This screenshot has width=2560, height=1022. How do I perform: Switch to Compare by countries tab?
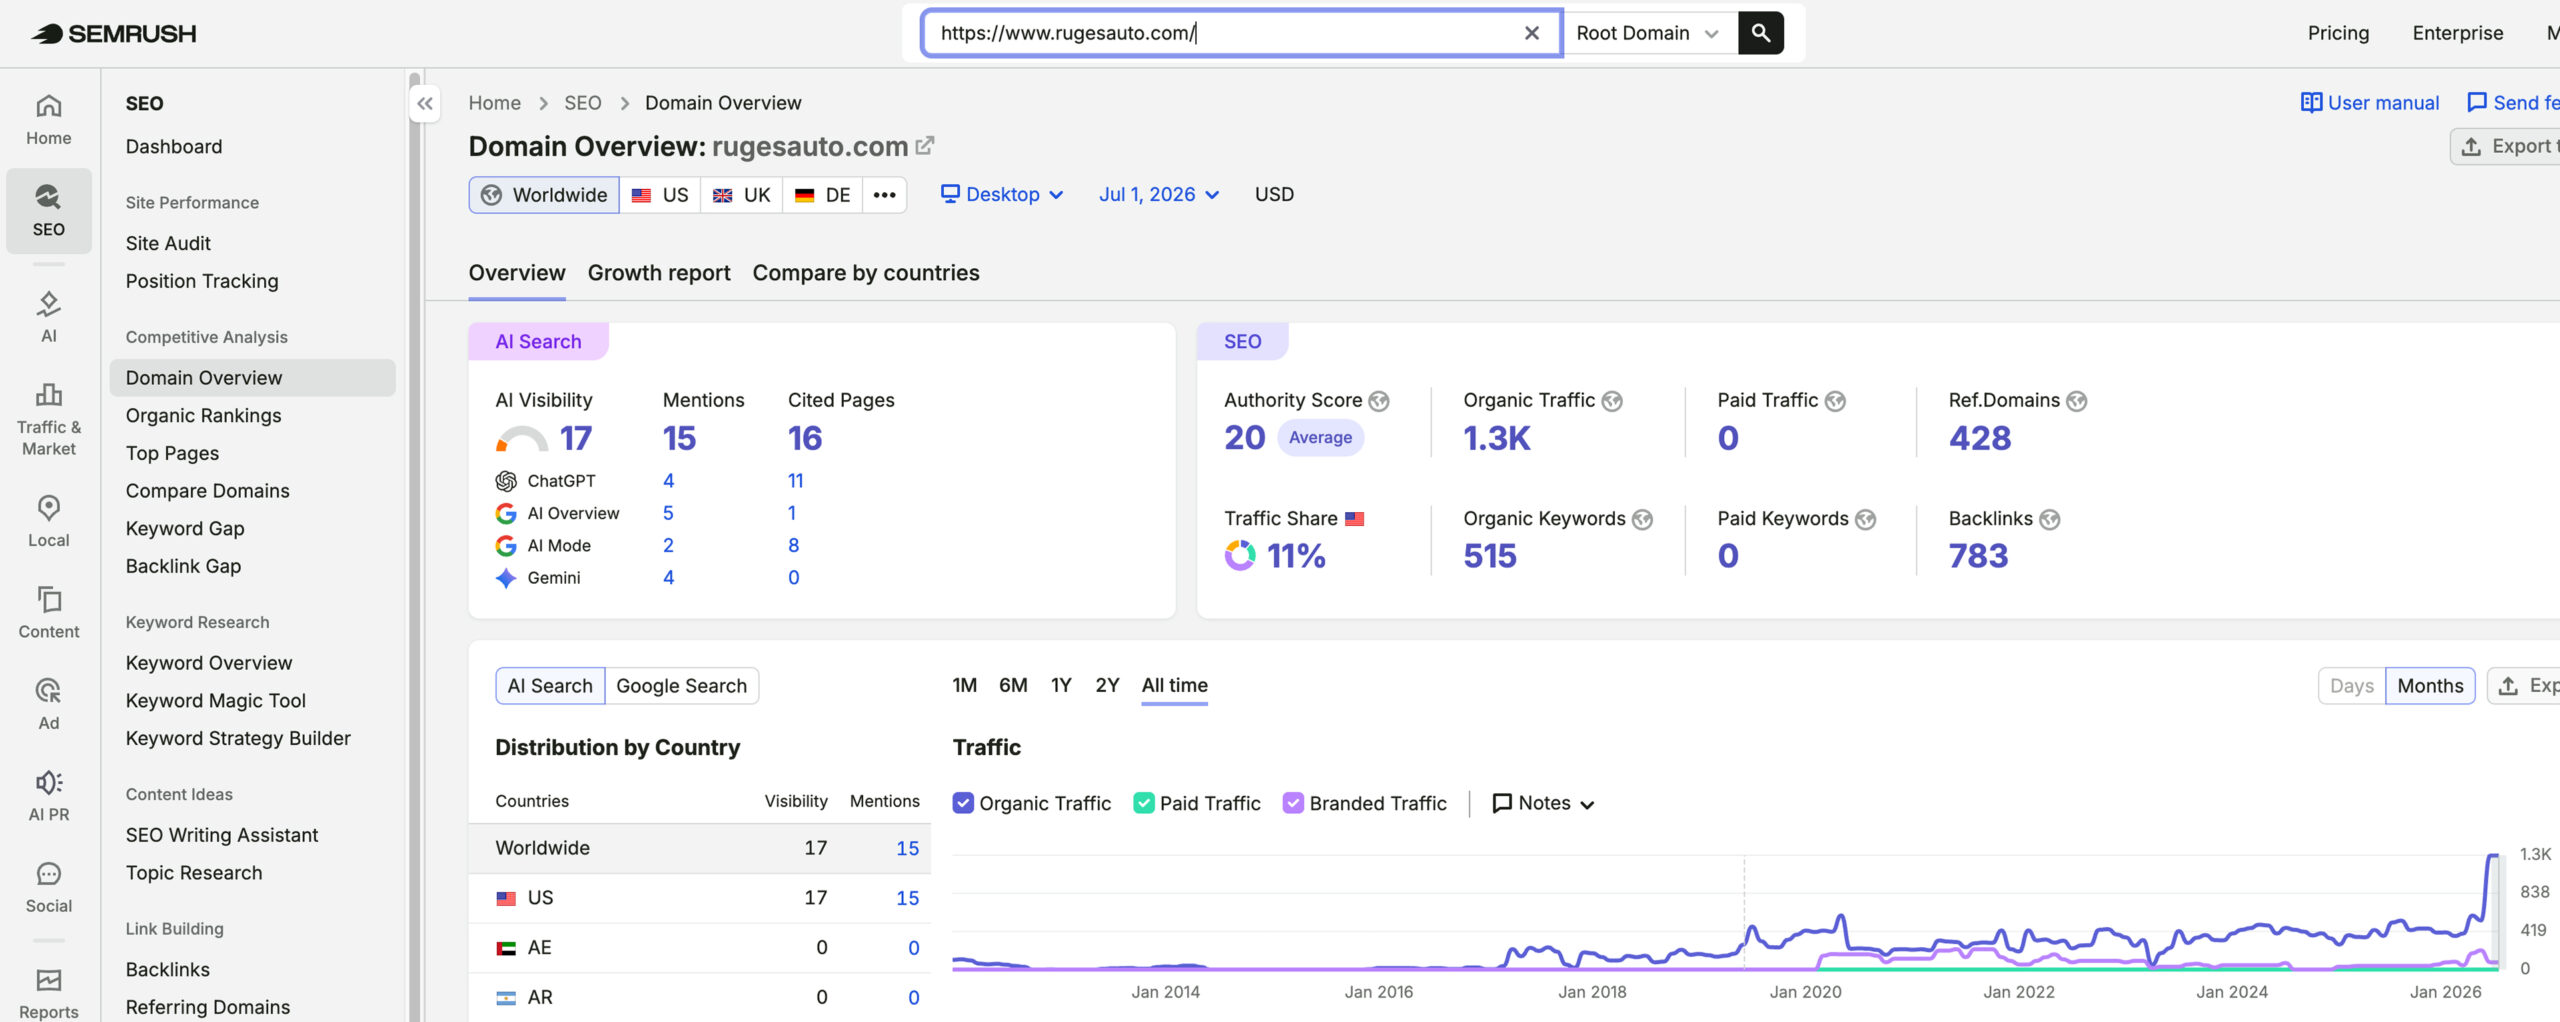(866, 273)
